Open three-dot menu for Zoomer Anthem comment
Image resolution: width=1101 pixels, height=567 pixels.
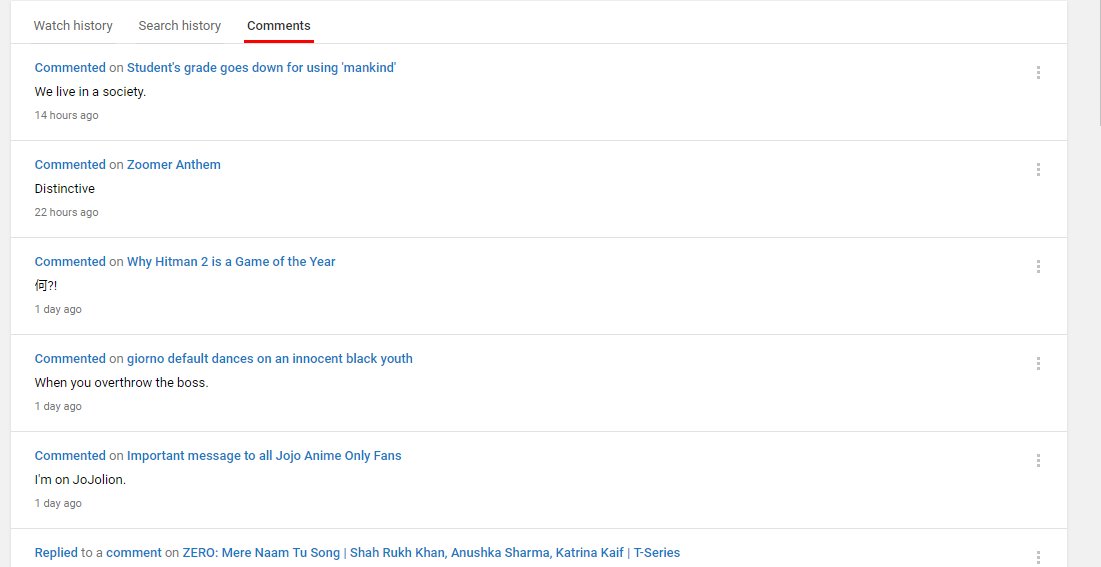1038,169
